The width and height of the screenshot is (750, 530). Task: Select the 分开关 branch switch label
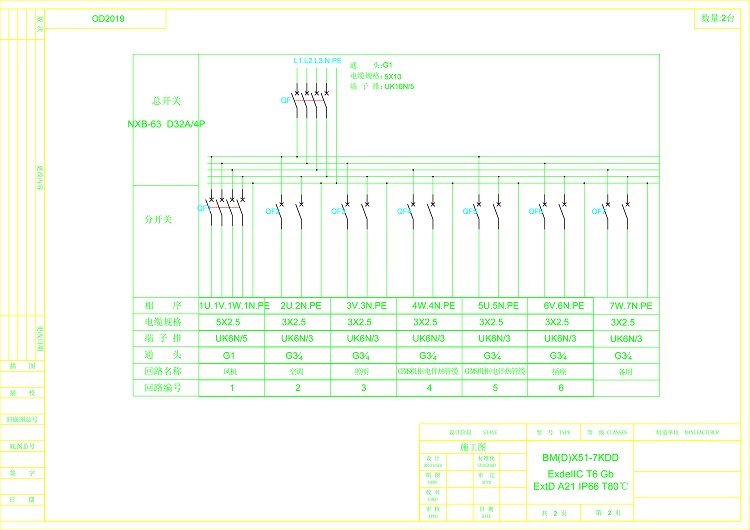point(158,219)
